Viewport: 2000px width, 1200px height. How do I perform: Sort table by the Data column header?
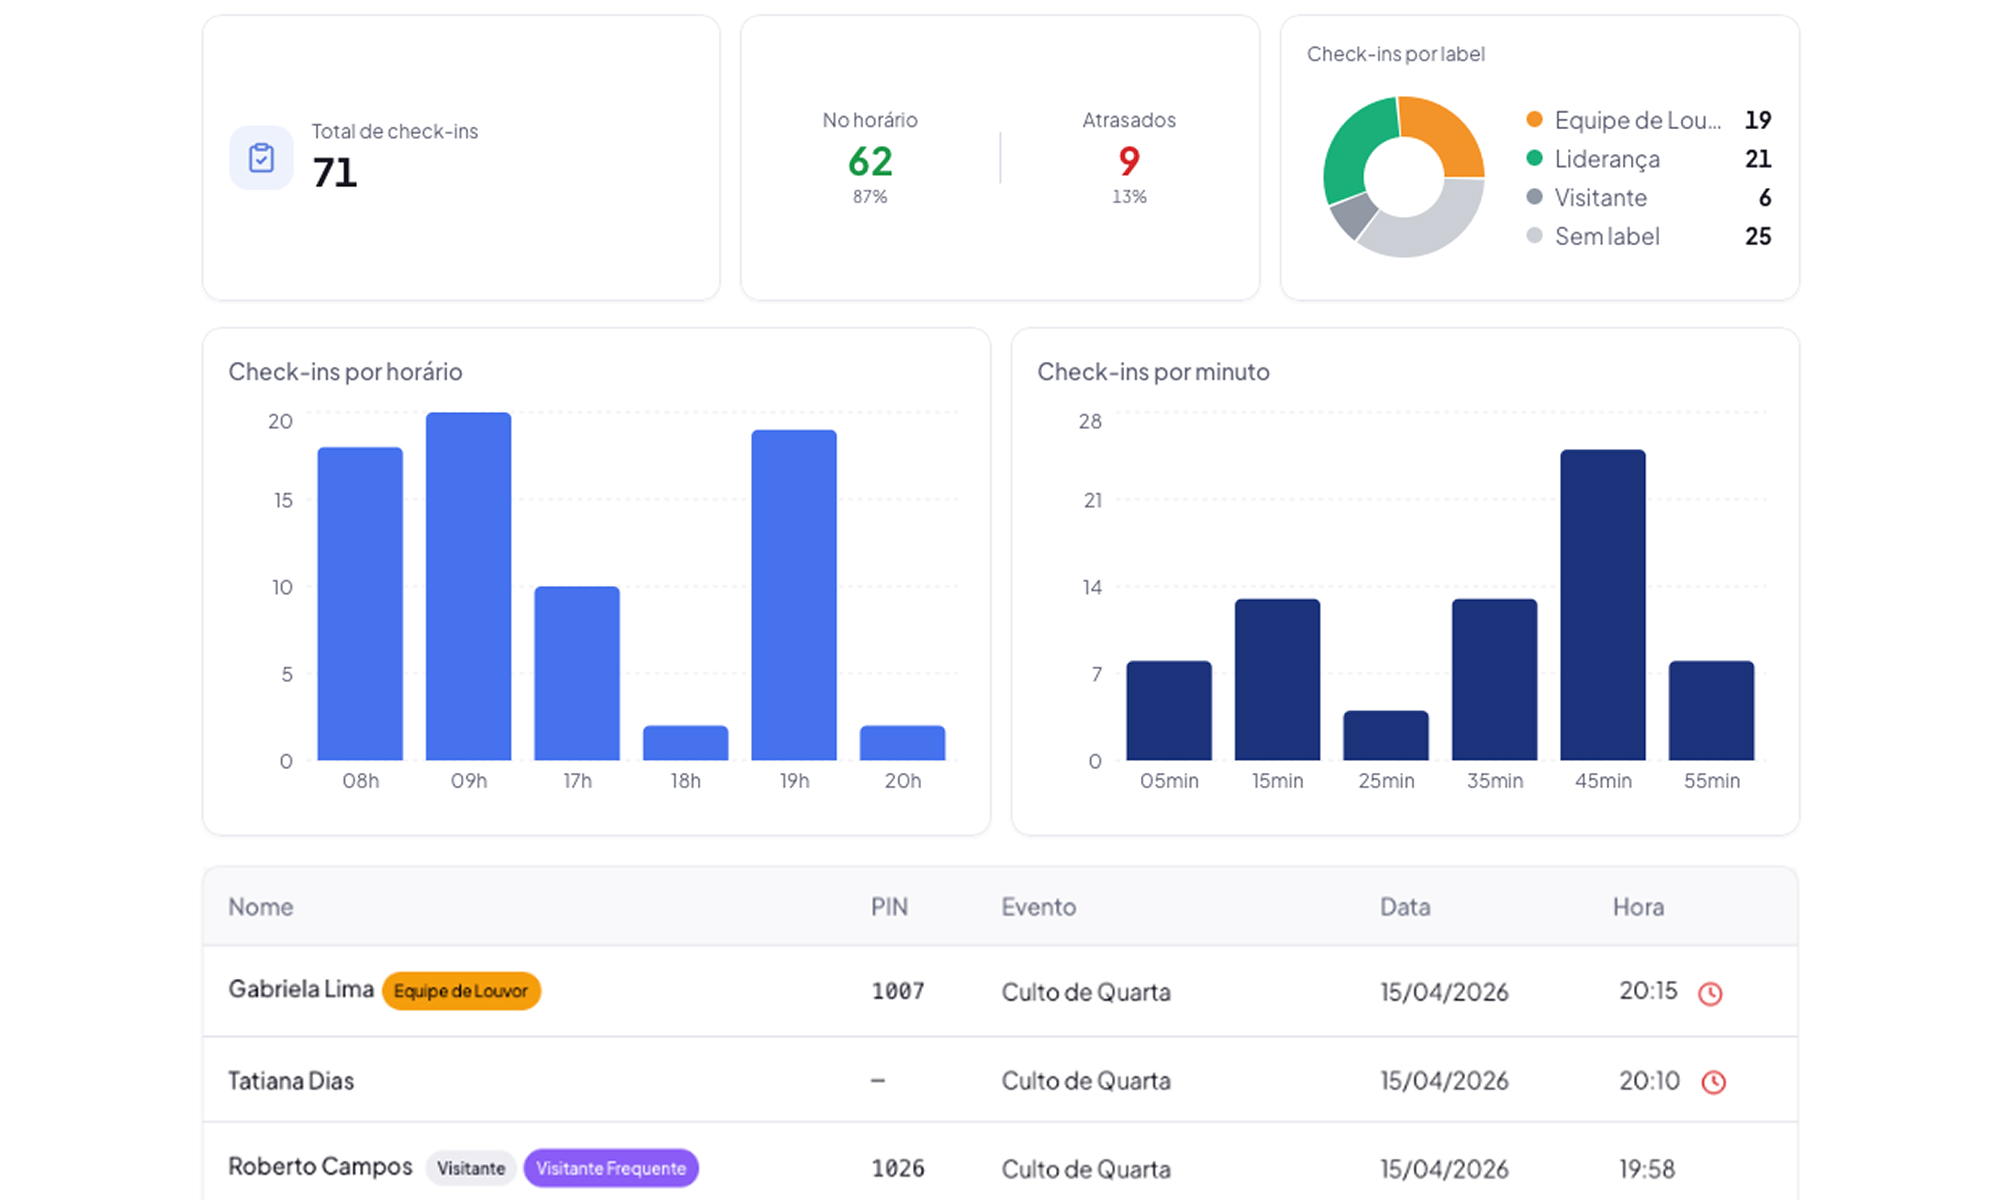[x=1405, y=907]
